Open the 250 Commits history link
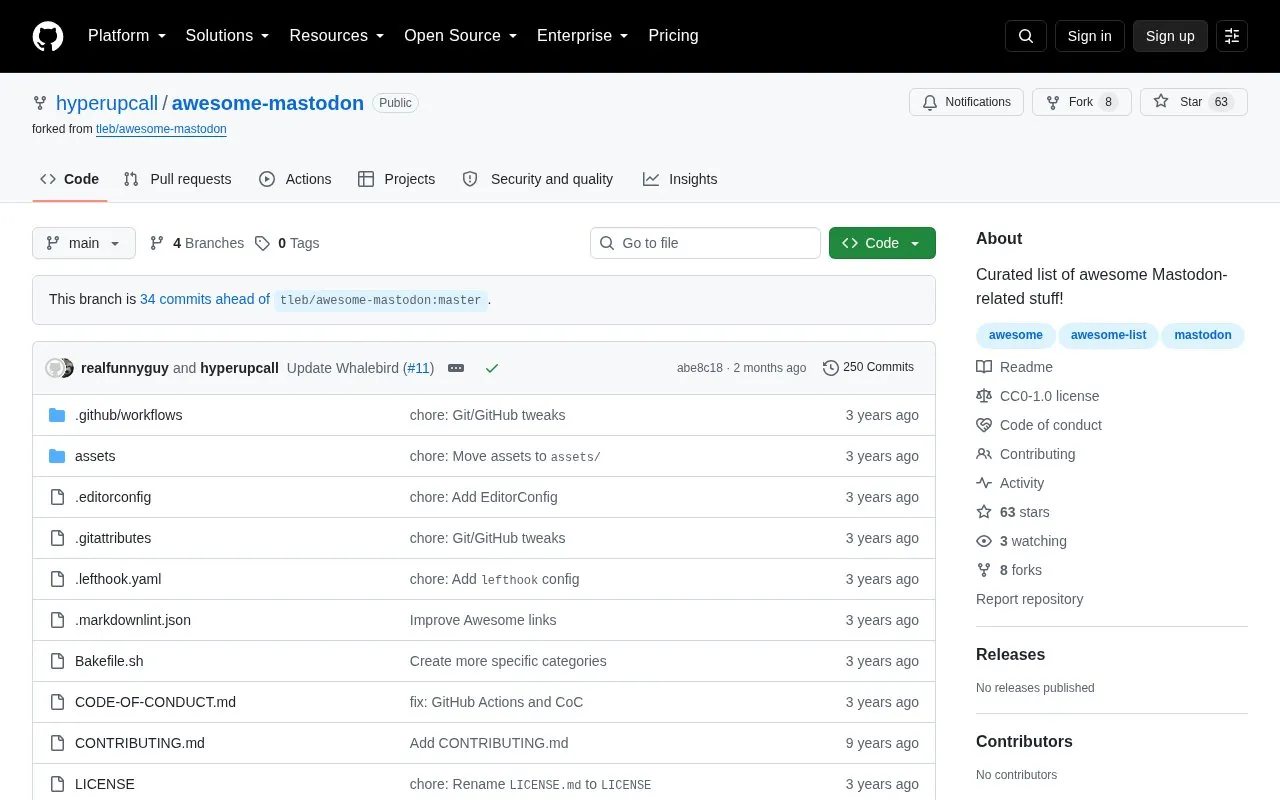 pyautogui.click(x=868, y=368)
